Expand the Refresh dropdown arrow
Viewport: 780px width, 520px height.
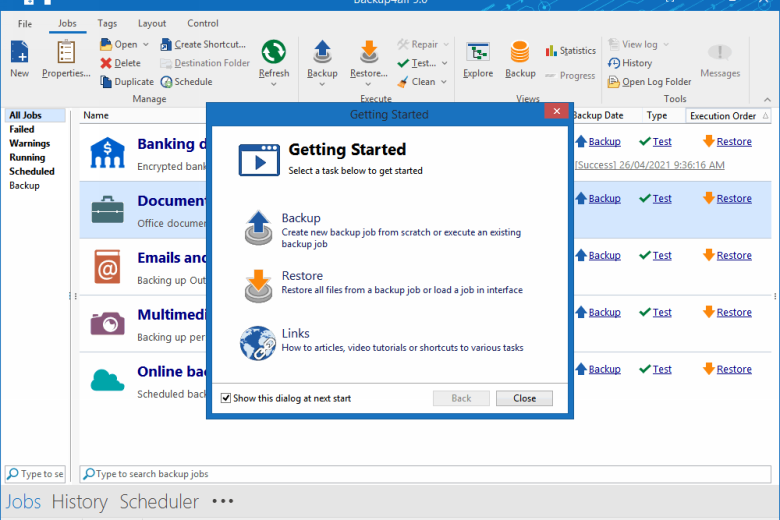(274, 85)
